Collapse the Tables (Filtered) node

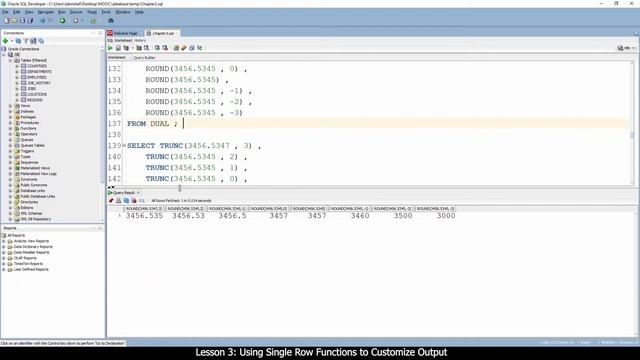tap(11, 60)
